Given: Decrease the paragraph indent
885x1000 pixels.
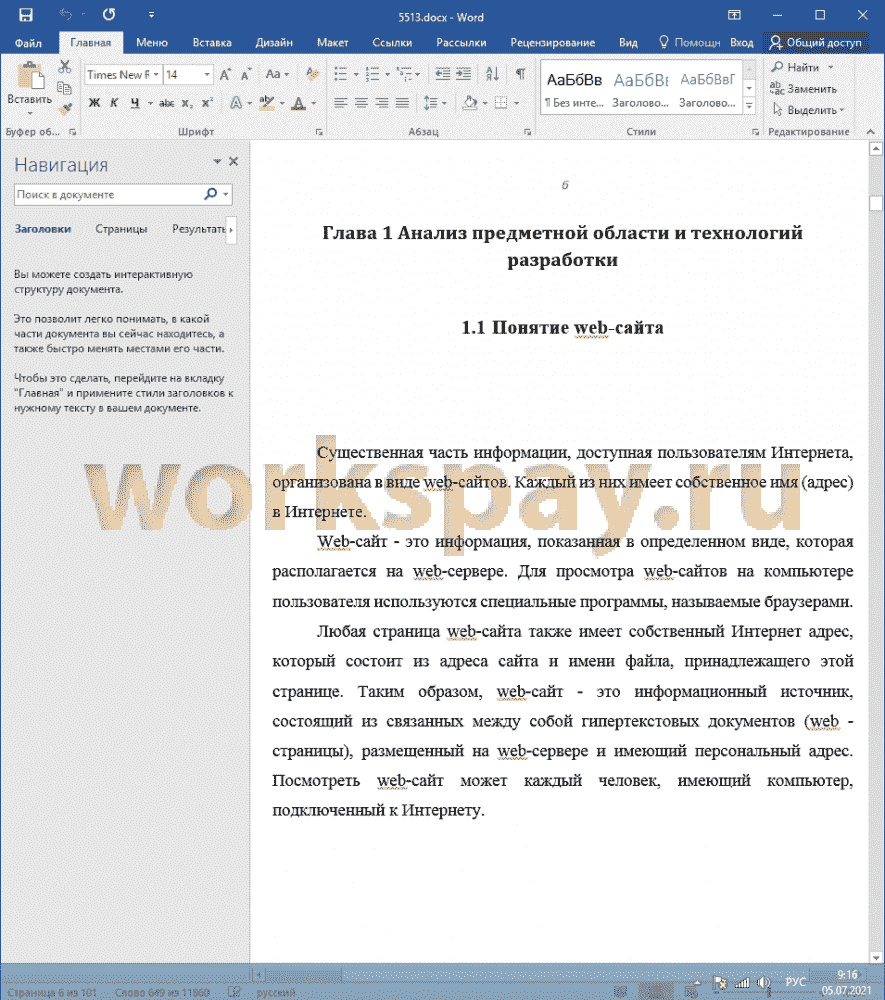Looking at the screenshot, I should 442,75.
